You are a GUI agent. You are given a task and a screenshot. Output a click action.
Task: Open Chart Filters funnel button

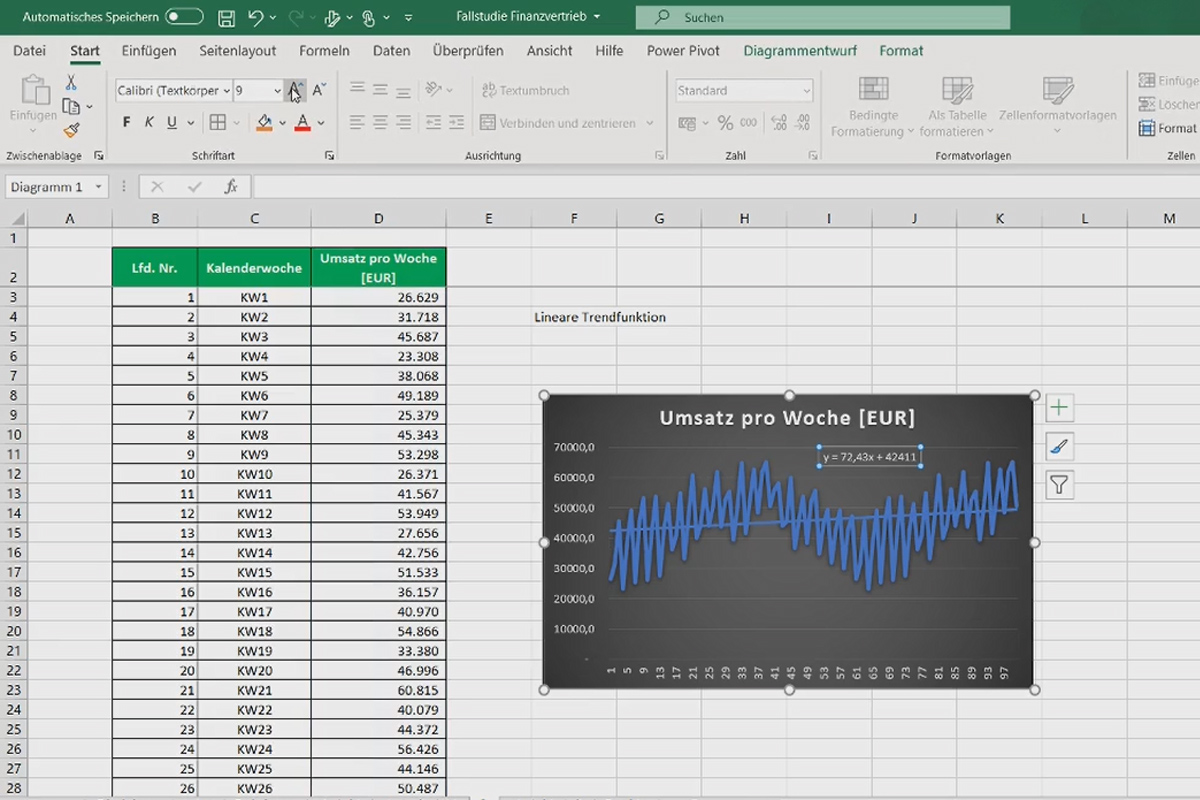click(x=1059, y=485)
